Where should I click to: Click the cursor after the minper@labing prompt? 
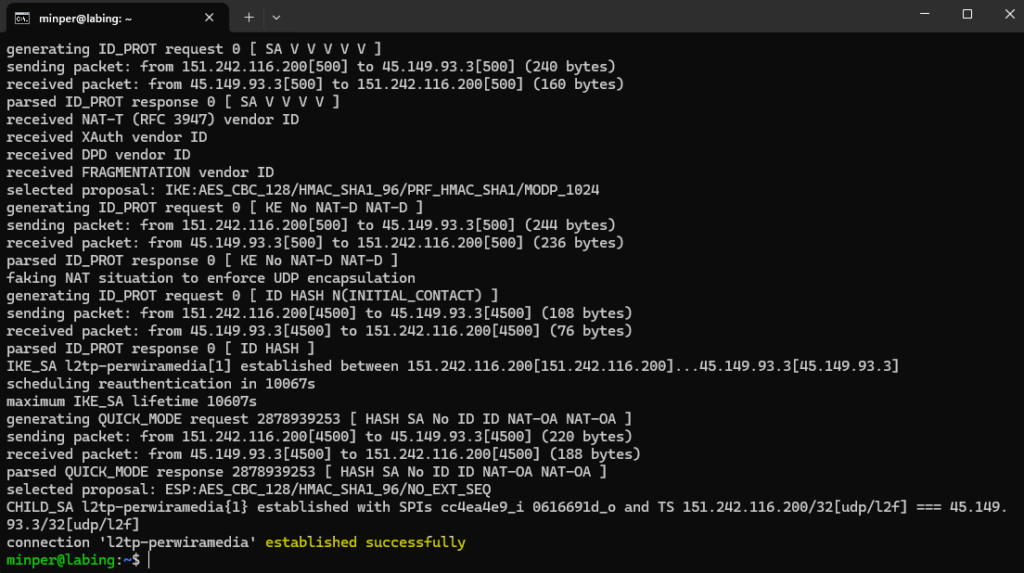(148, 560)
